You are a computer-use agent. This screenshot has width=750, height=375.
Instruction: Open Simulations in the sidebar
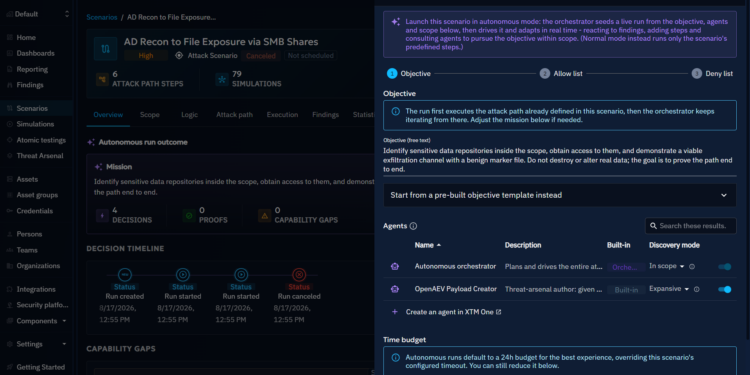point(35,124)
